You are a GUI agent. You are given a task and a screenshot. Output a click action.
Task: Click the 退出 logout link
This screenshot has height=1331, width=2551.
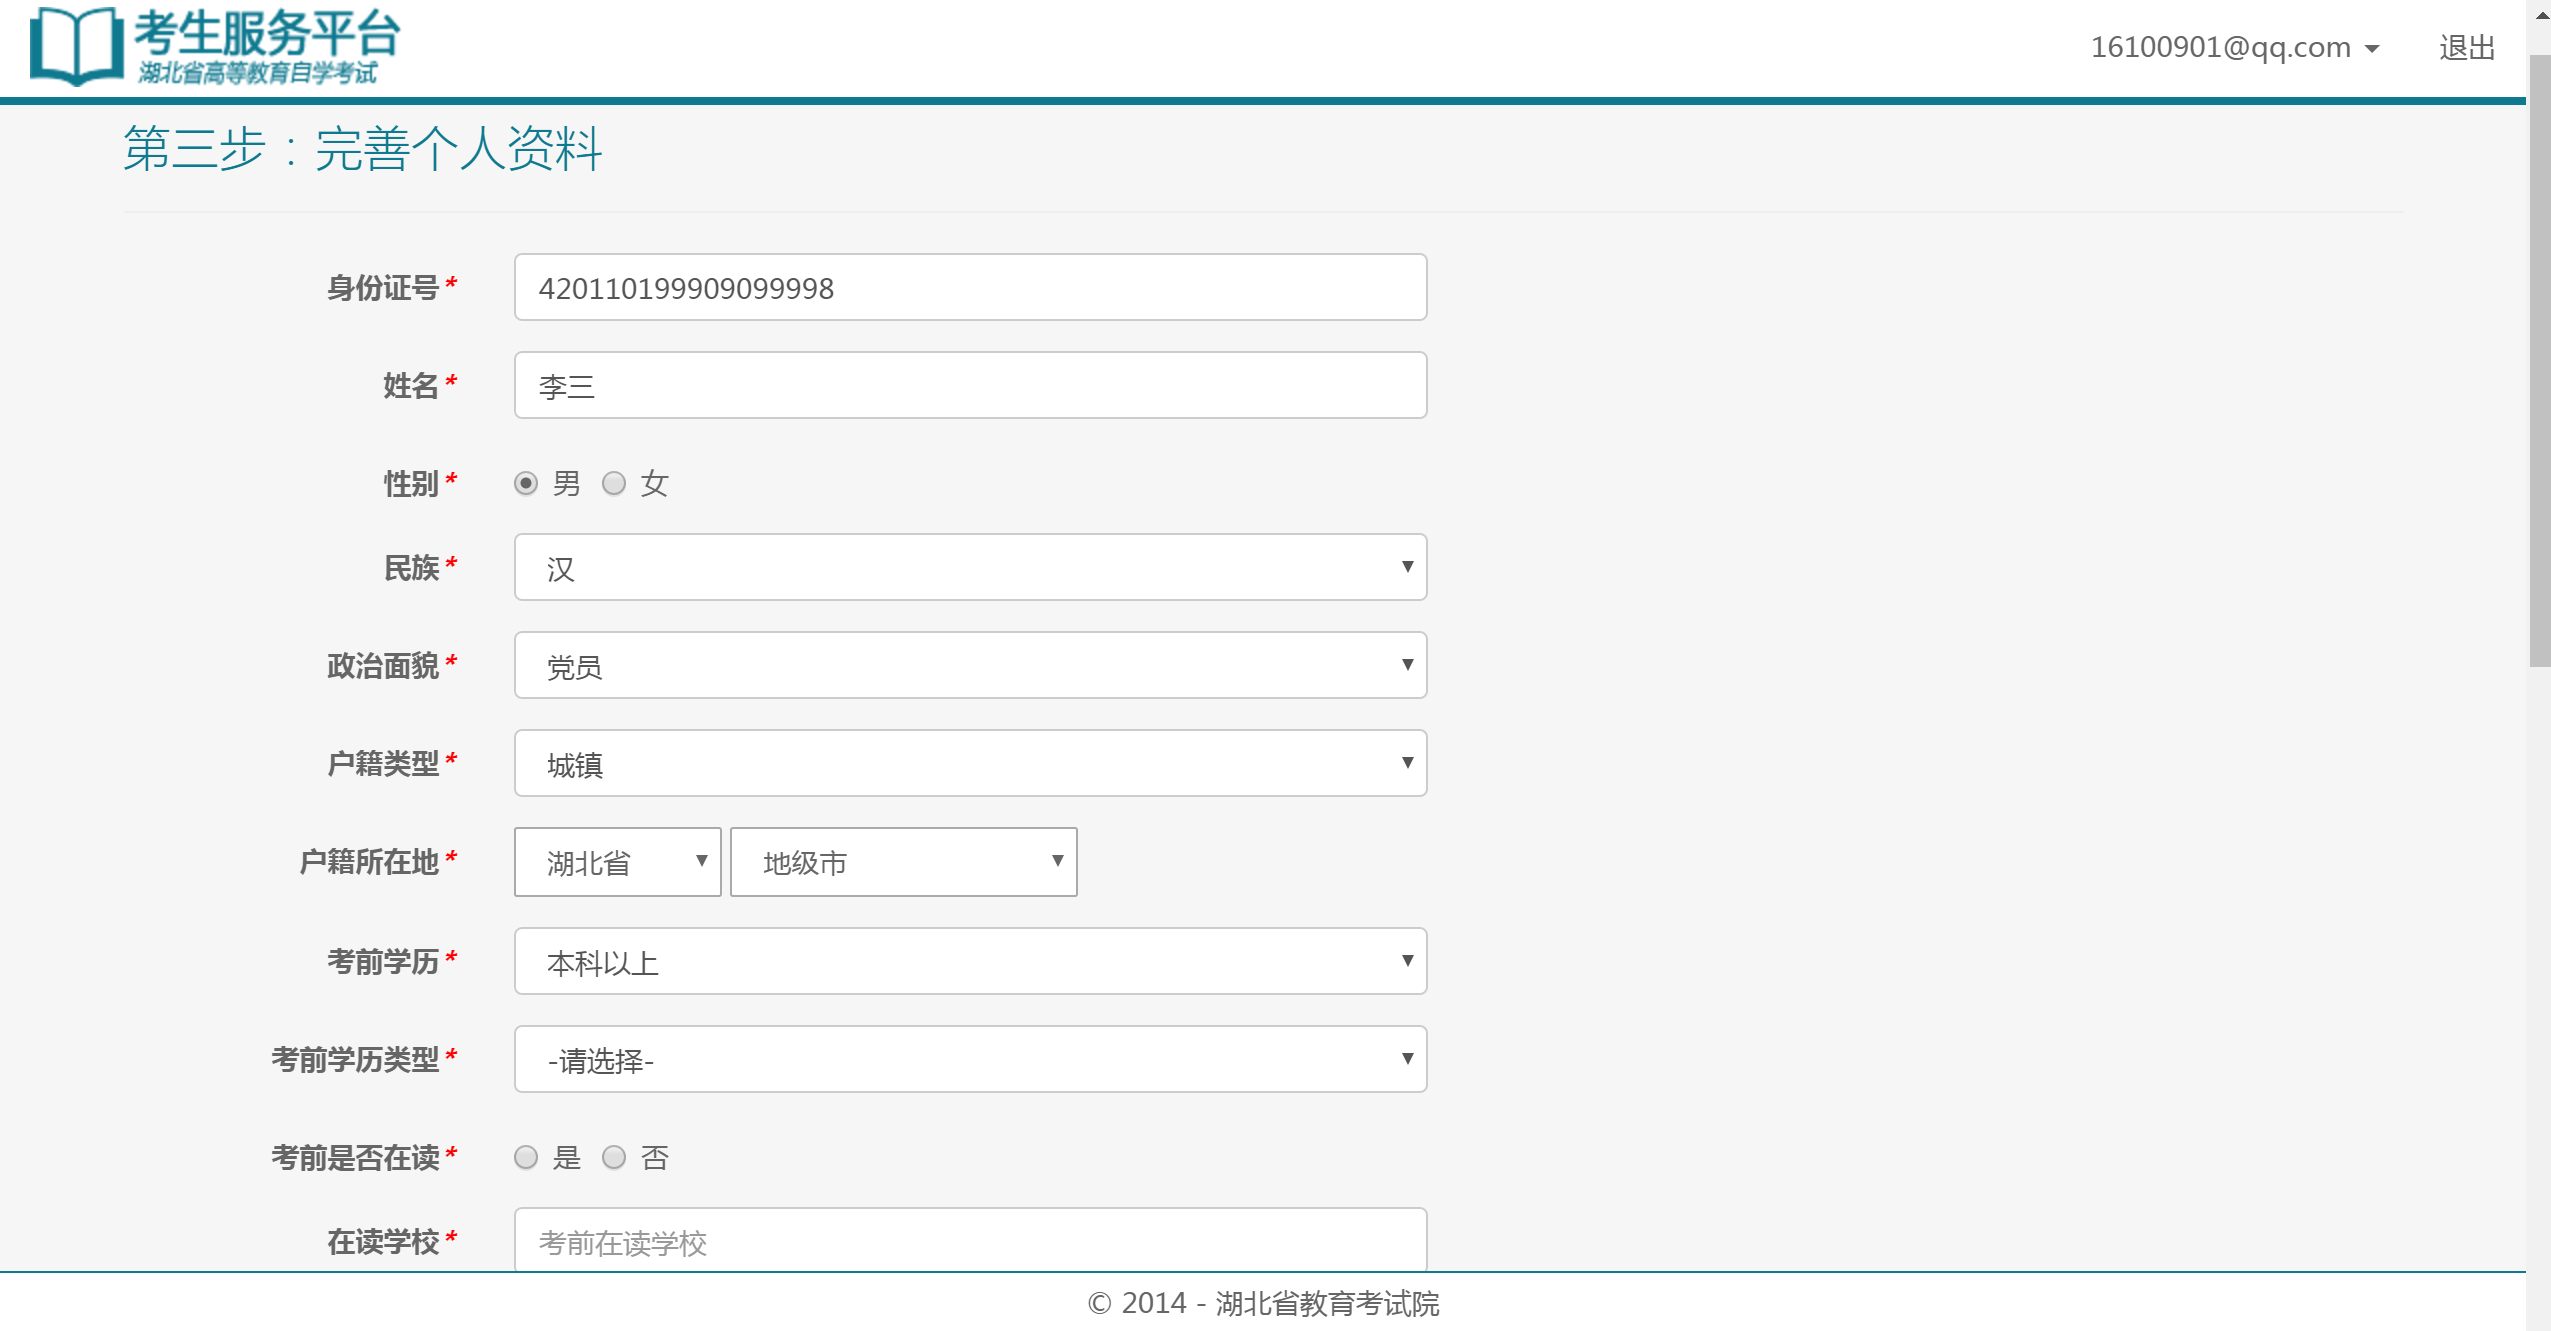pyautogui.click(x=2466, y=47)
